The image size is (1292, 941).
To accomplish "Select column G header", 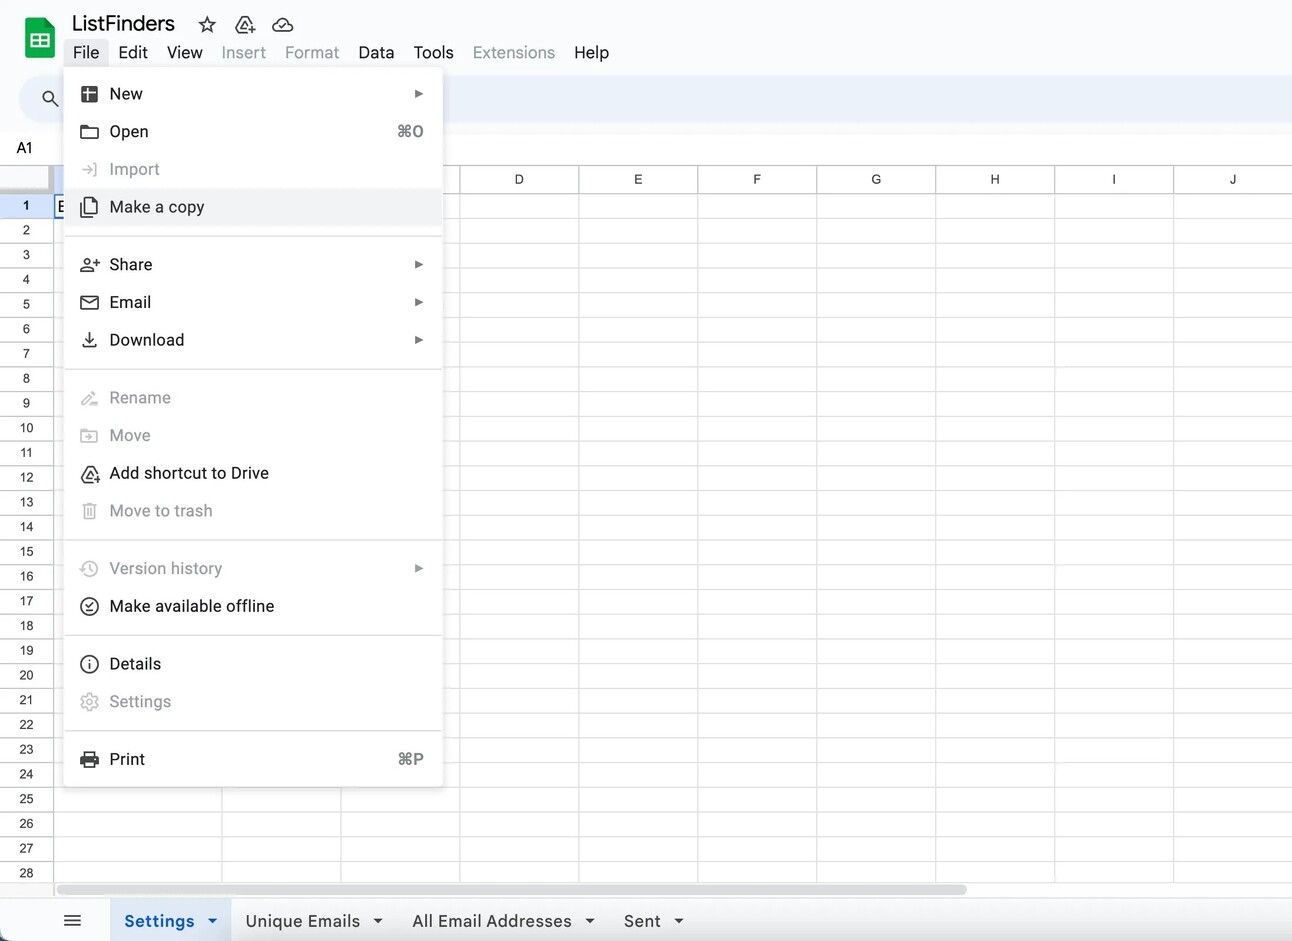I will (876, 180).
